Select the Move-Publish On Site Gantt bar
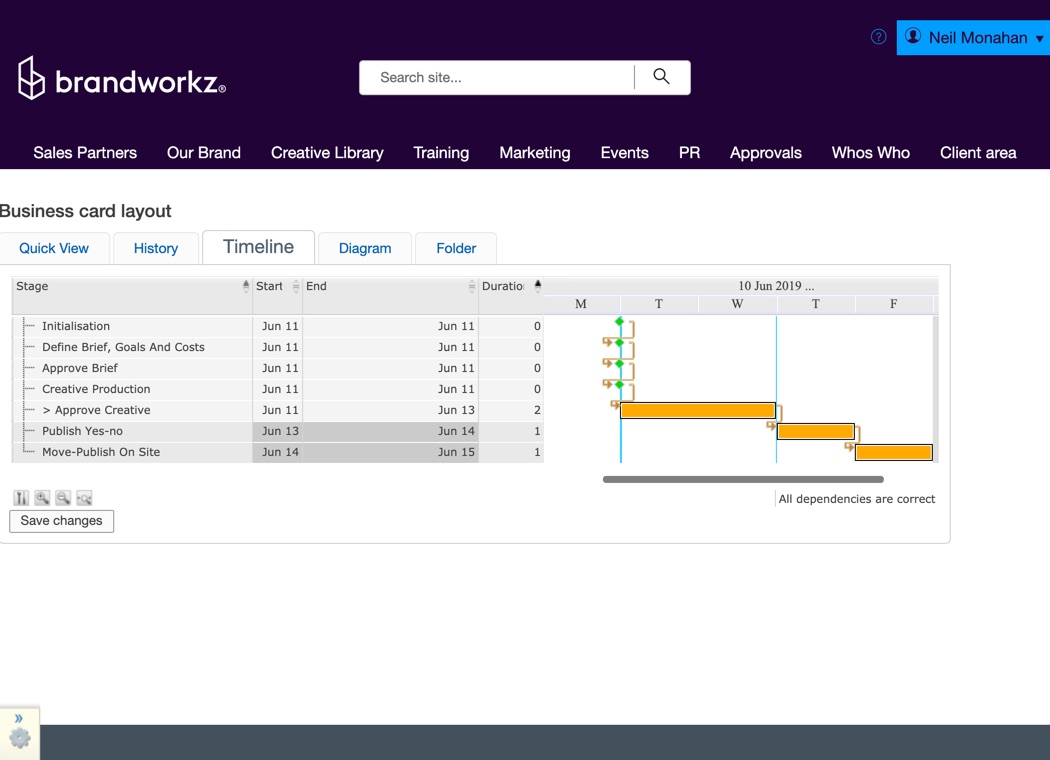This screenshot has width=1050, height=760. 894,452
